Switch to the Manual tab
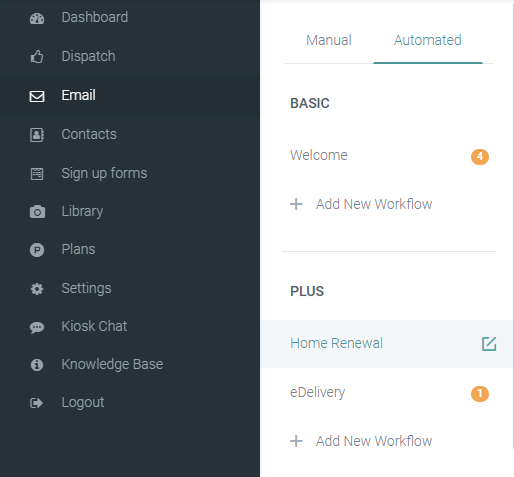This screenshot has width=514, height=477. [329, 40]
